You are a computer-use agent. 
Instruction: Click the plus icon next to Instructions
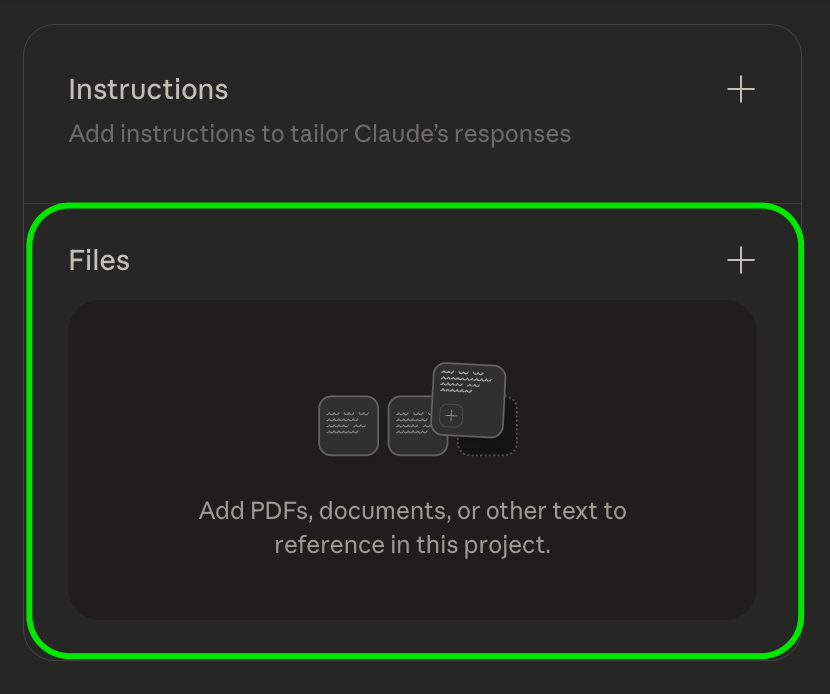[x=740, y=90]
